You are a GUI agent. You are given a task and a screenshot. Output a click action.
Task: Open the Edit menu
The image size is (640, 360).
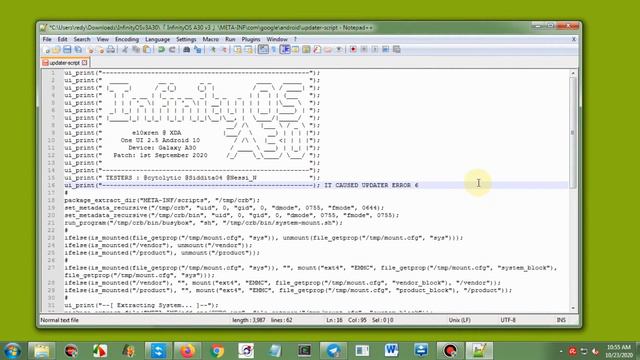click(x=62, y=40)
